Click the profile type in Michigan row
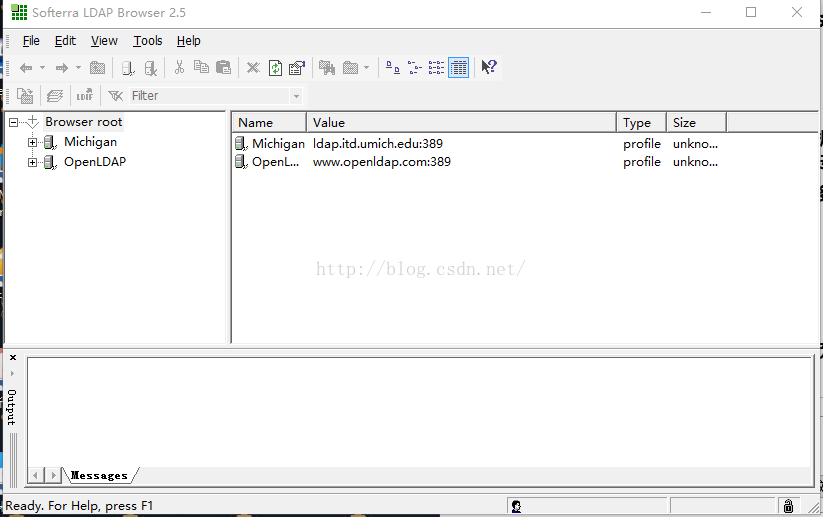 tap(641, 144)
